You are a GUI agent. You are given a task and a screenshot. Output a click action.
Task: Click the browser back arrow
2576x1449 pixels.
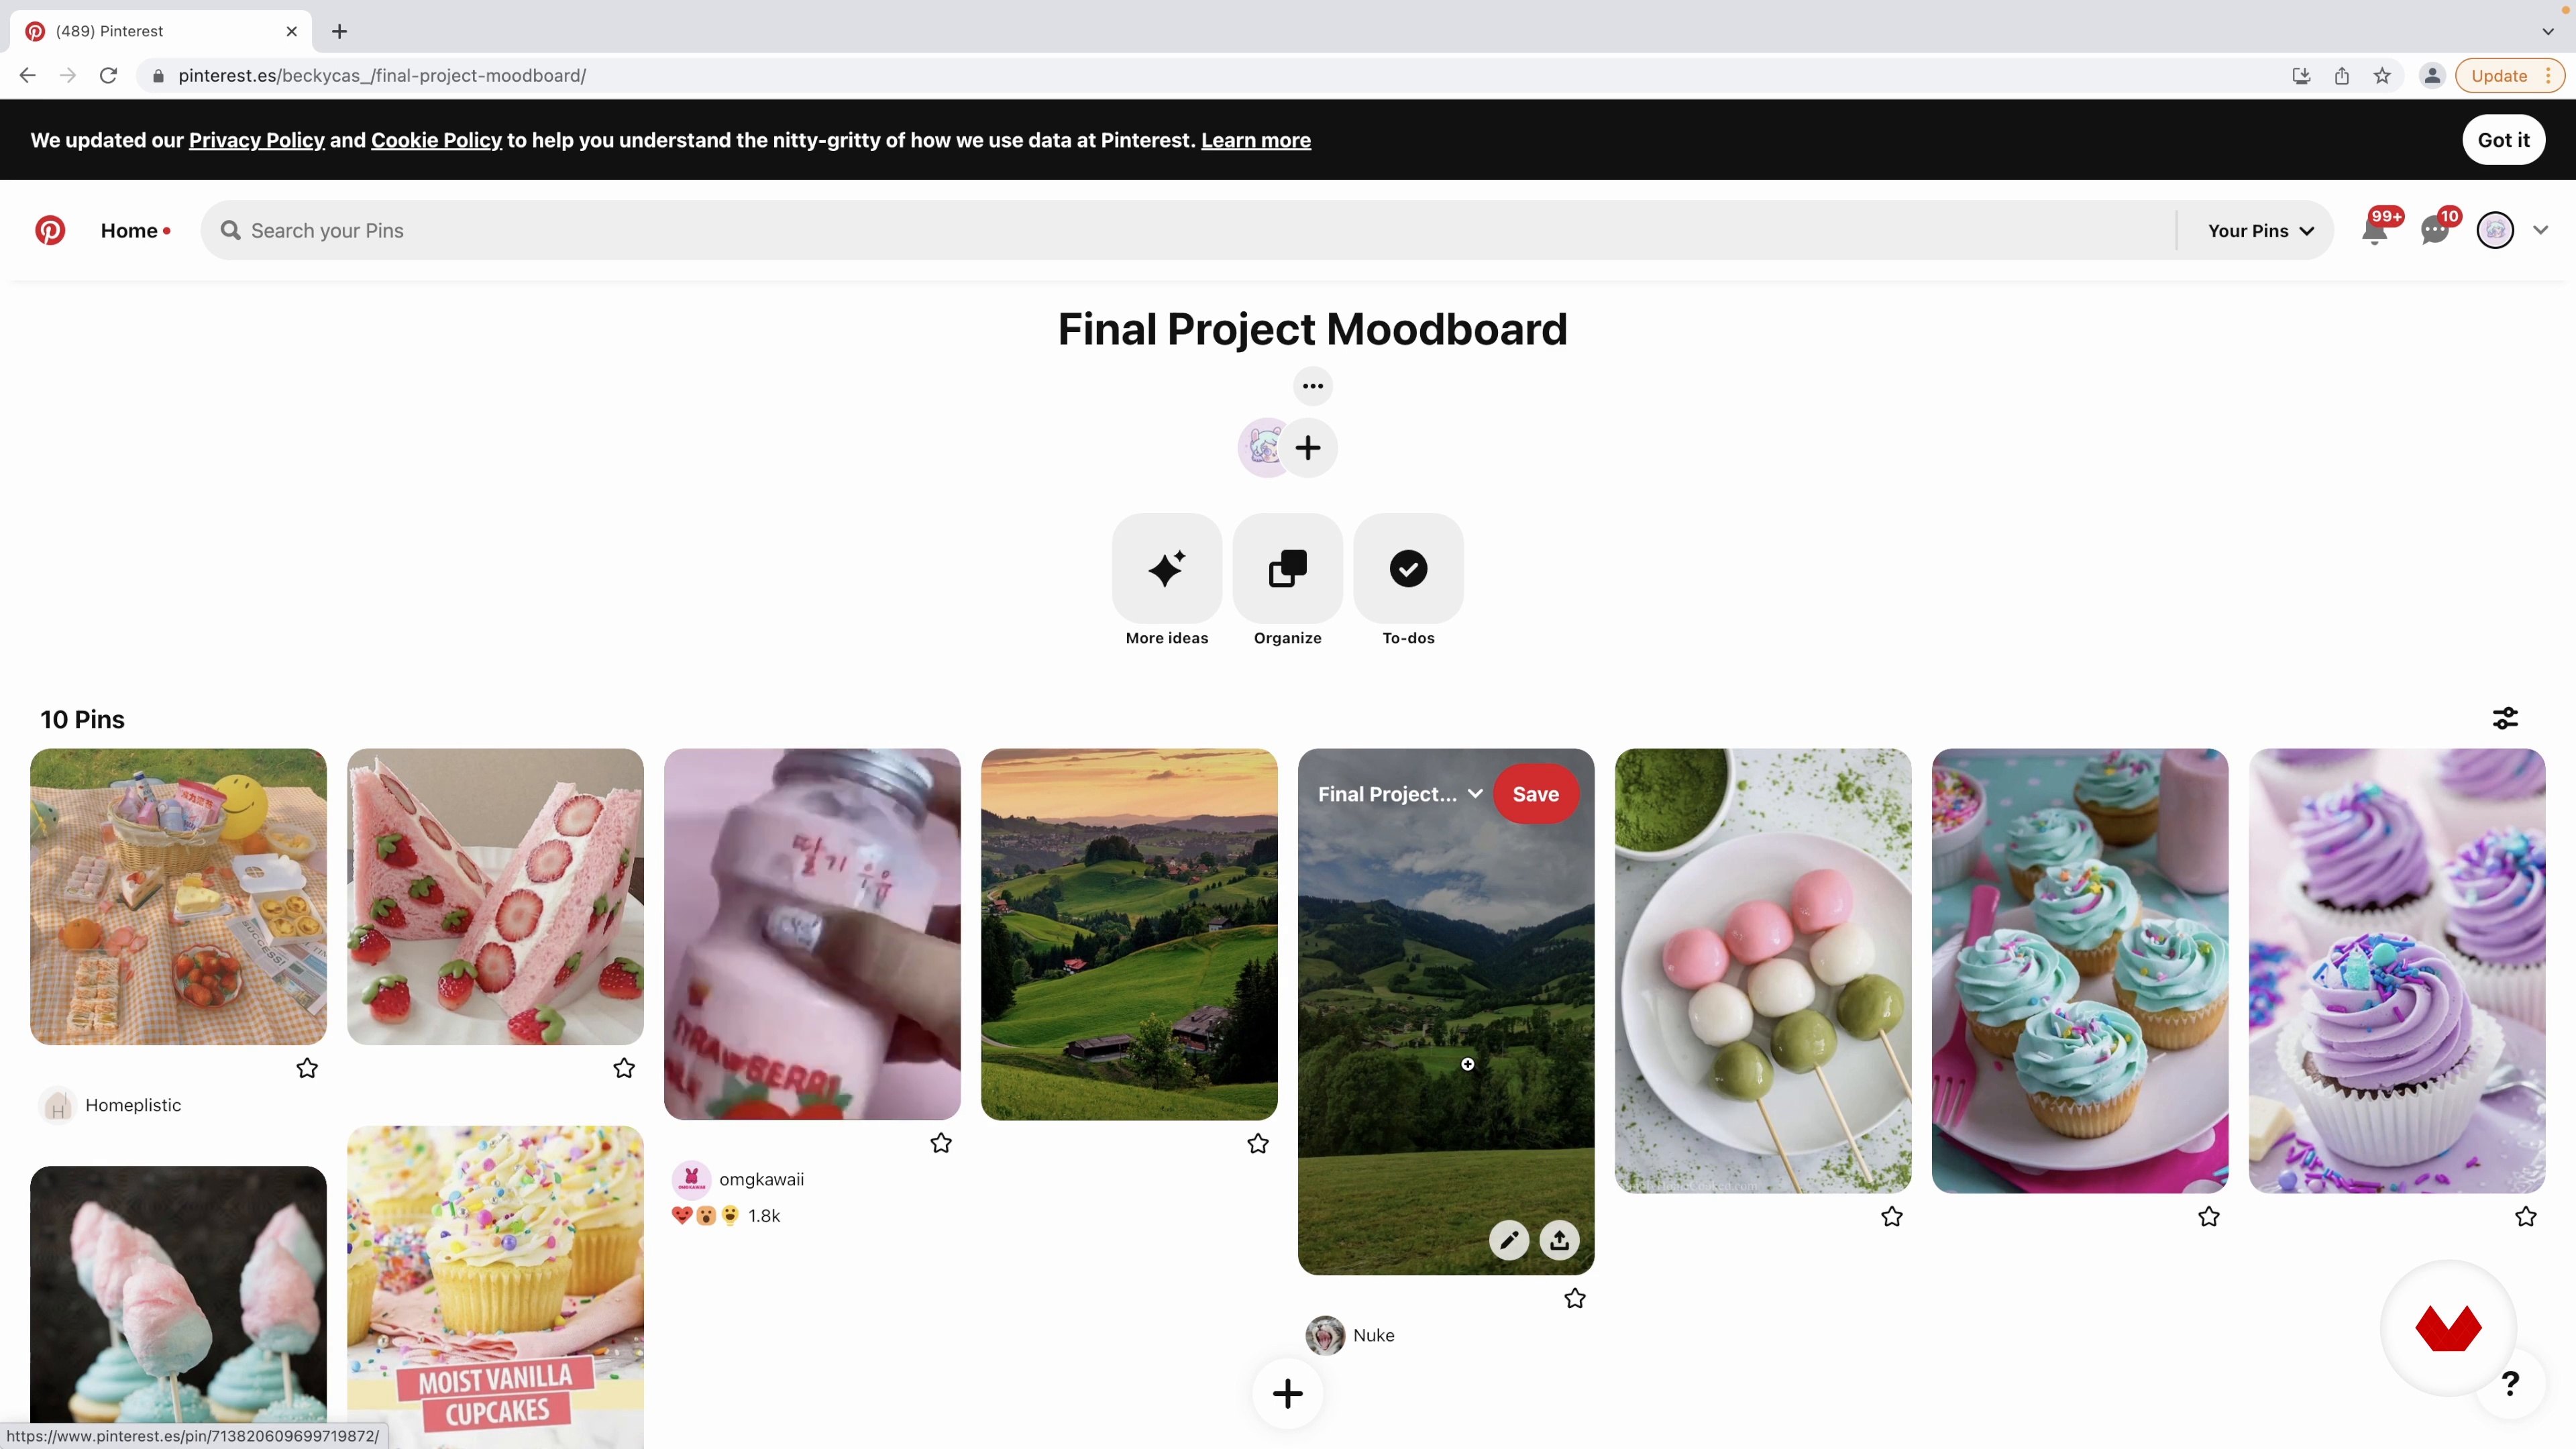pyautogui.click(x=27, y=75)
